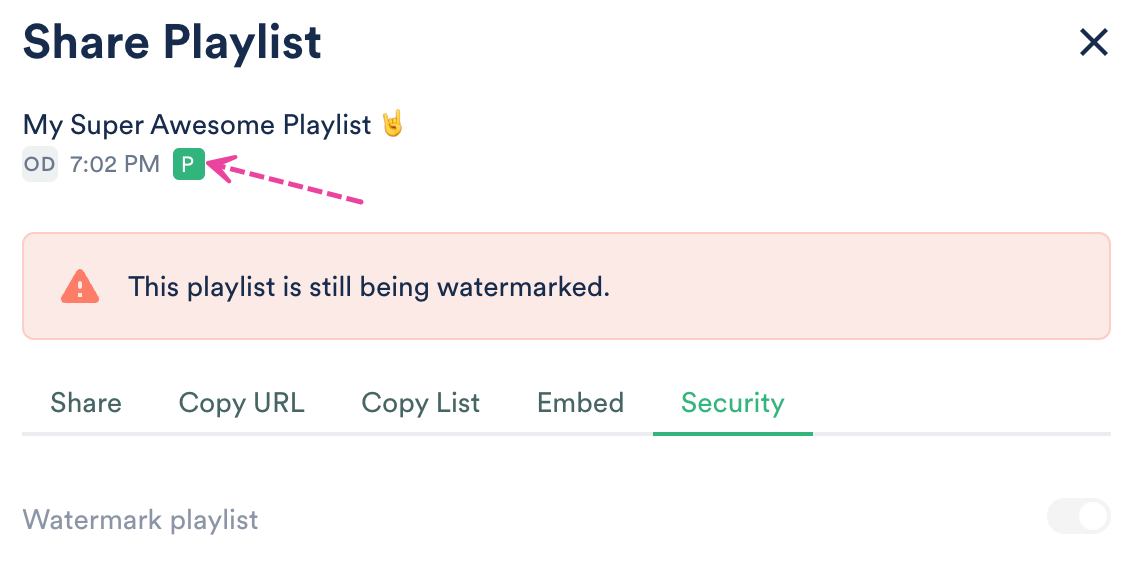Viewport: 1137px width, 569px height.
Task: Open the Copy URL tab
Action: [241, 403]
